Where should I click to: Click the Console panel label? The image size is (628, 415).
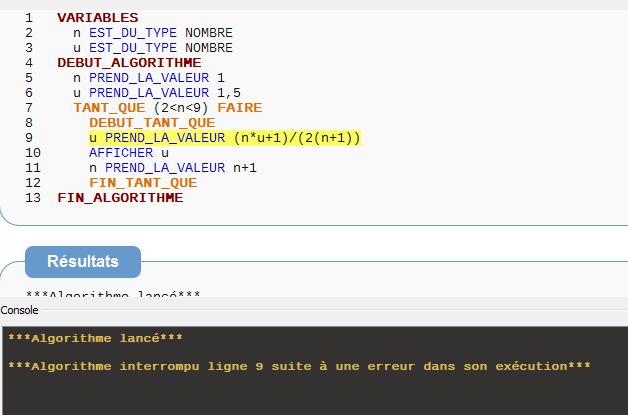(19, 311)
